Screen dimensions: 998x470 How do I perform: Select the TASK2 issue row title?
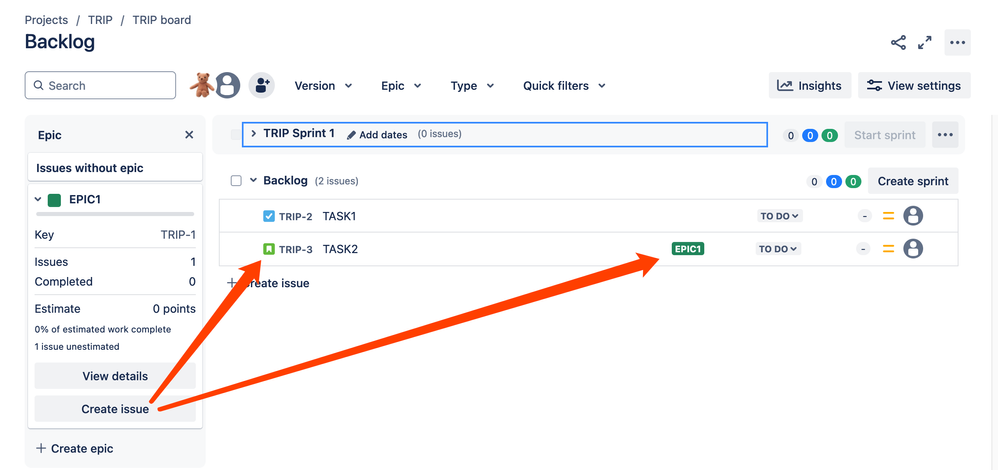pyautogui.click(x=341, y=248)
